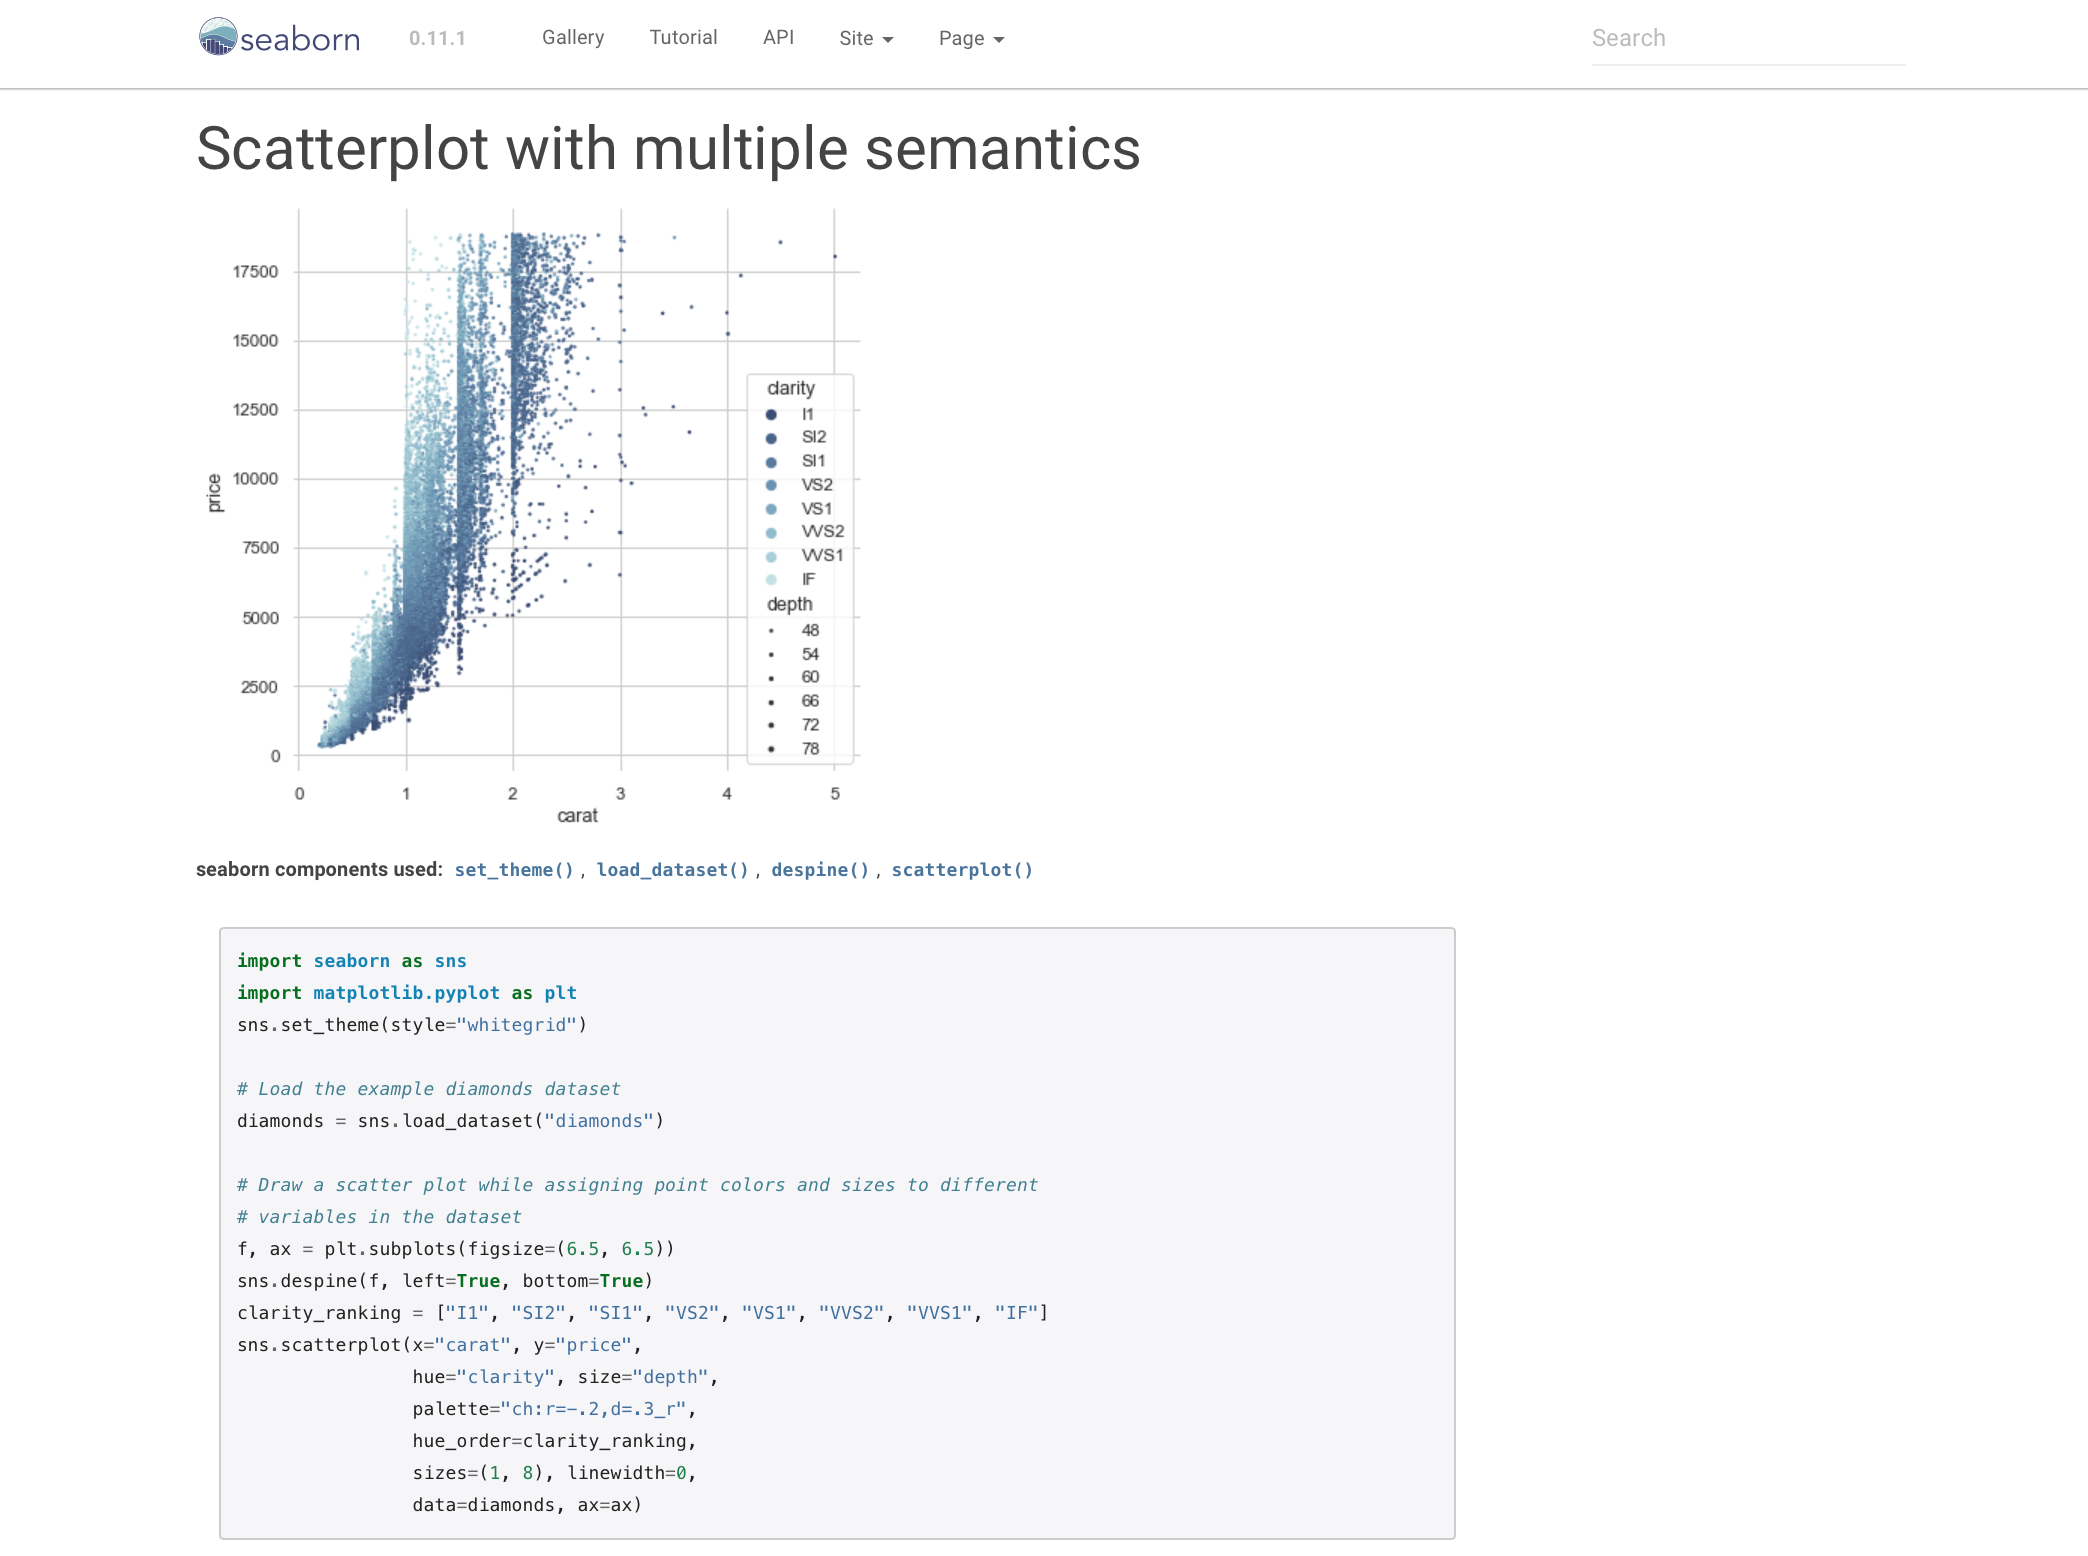Click the 0.11.1 version label

(437, 38)
